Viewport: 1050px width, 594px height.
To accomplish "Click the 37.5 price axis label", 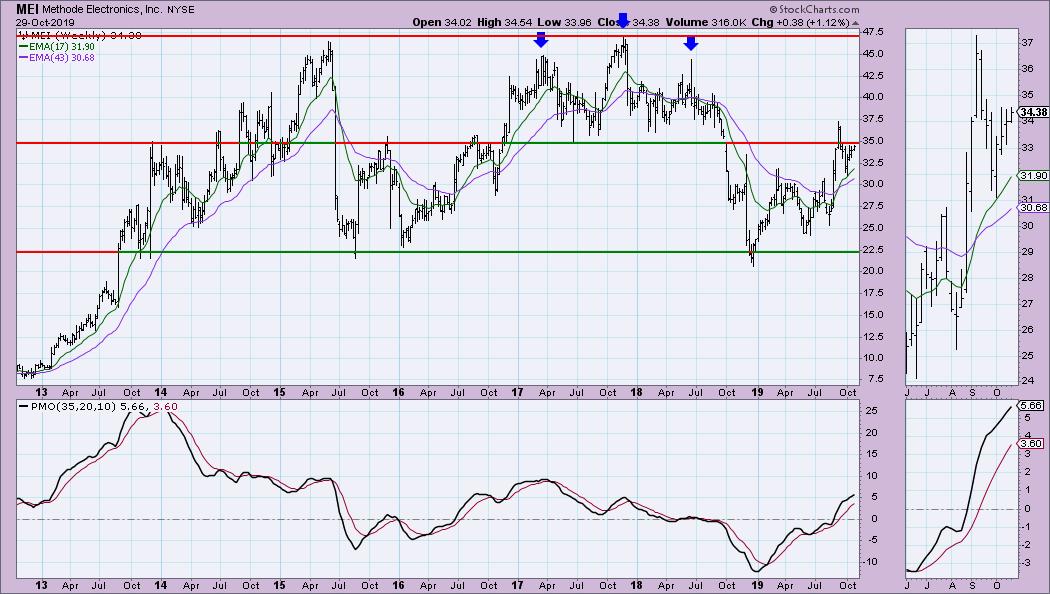I will tap(873, 119).
